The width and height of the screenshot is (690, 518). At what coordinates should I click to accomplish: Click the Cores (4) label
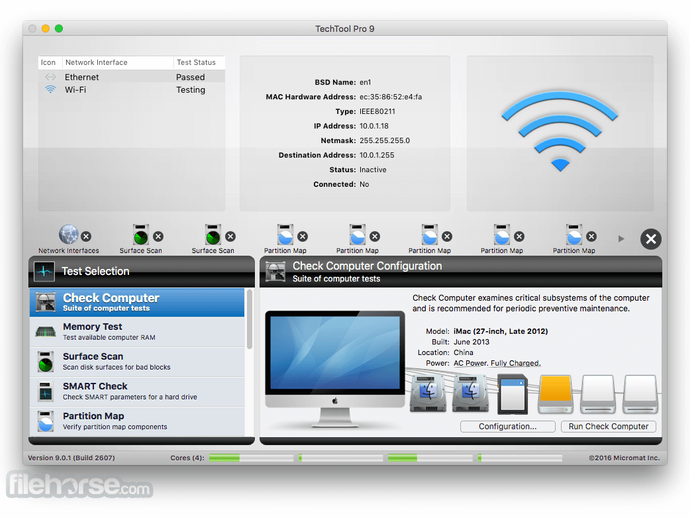(187, 458)
